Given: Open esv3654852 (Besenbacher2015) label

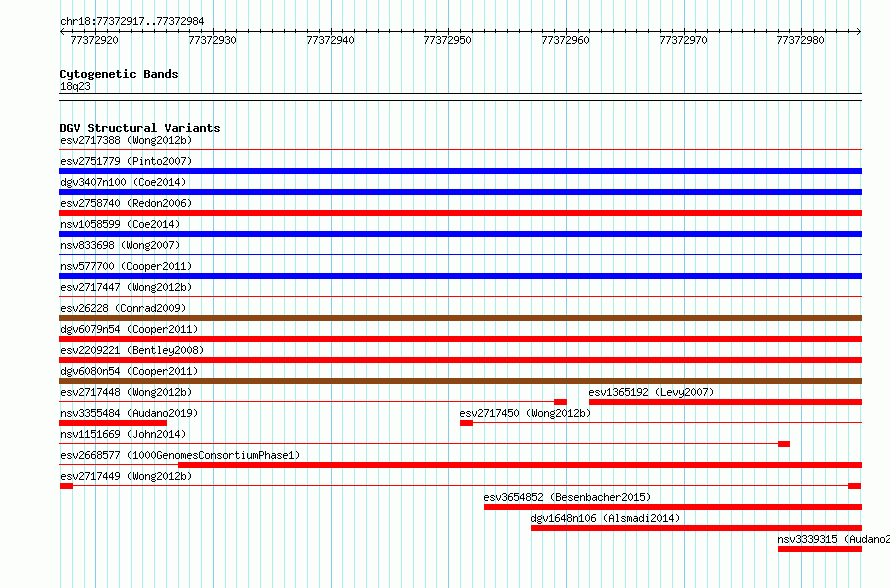Looking at the screenshot, I should [567, 497].
